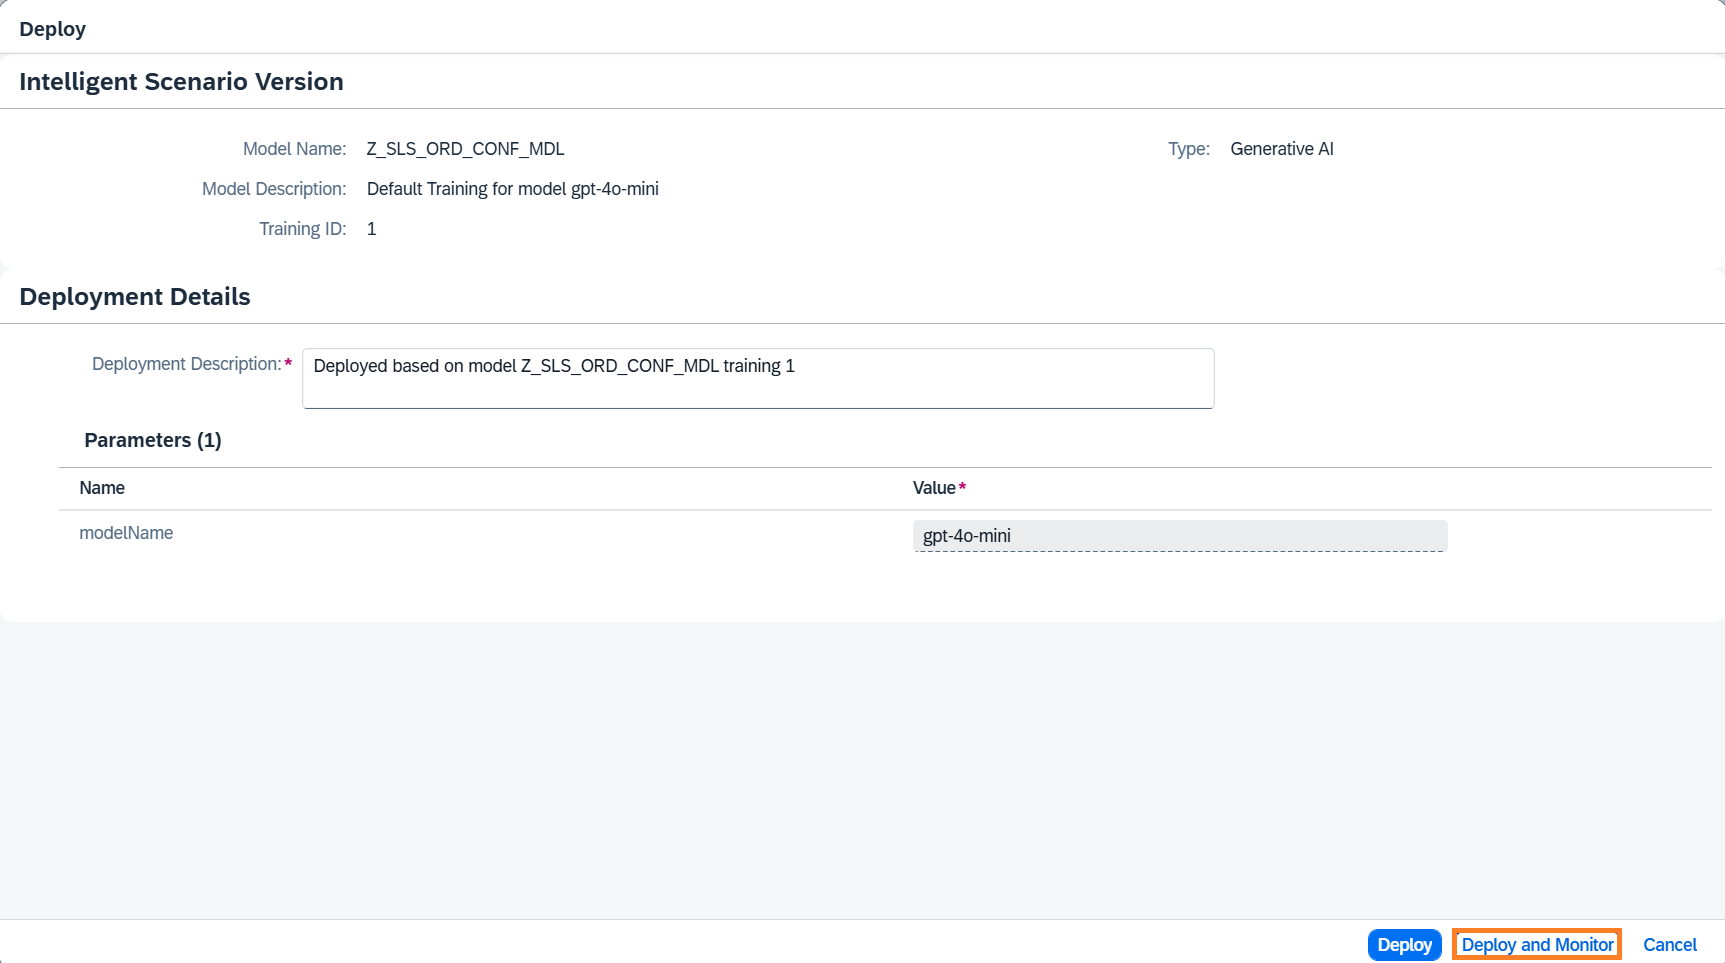Screen dimensions: 1725x963
Task: Click the Z_SLS_ORD_CONF_MDL model name value
Action: tap(465, 149)
